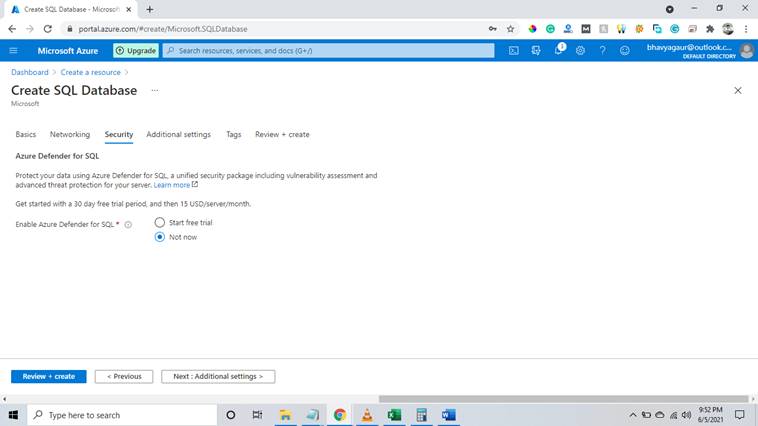Click the Upgrade button
758x426 pixels.
(136, 50)
